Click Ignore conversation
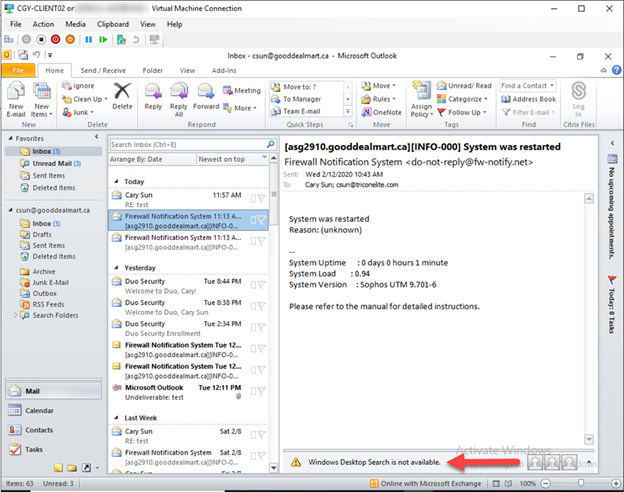Screen dimensions: 624x492 point(78,86)
